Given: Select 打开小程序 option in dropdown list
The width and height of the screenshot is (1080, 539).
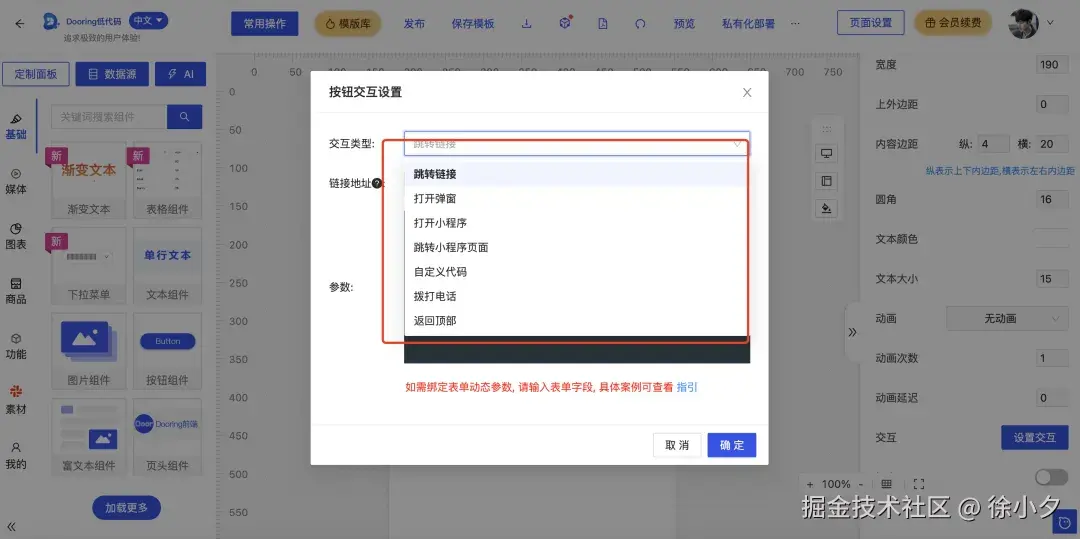Looking at the screenshot, I should click(x=577, y=223).
